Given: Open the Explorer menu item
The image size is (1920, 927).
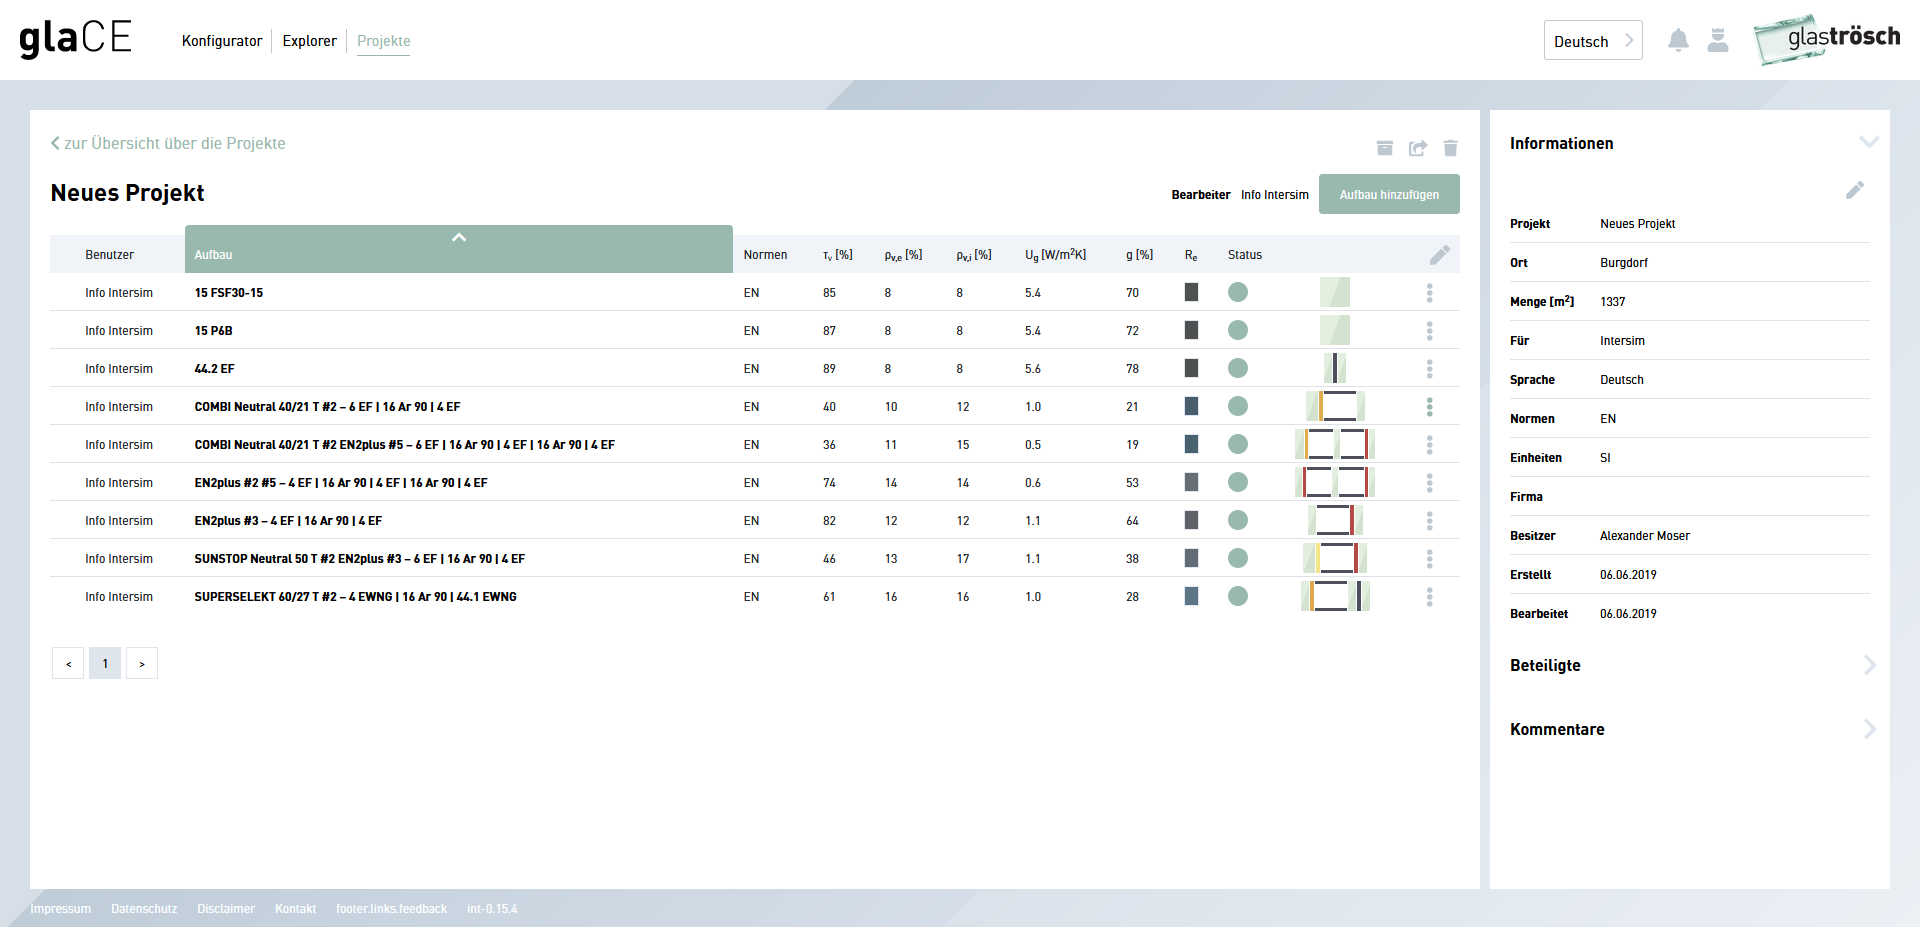Looking at the screenshot, I should [x=309, y=41].
